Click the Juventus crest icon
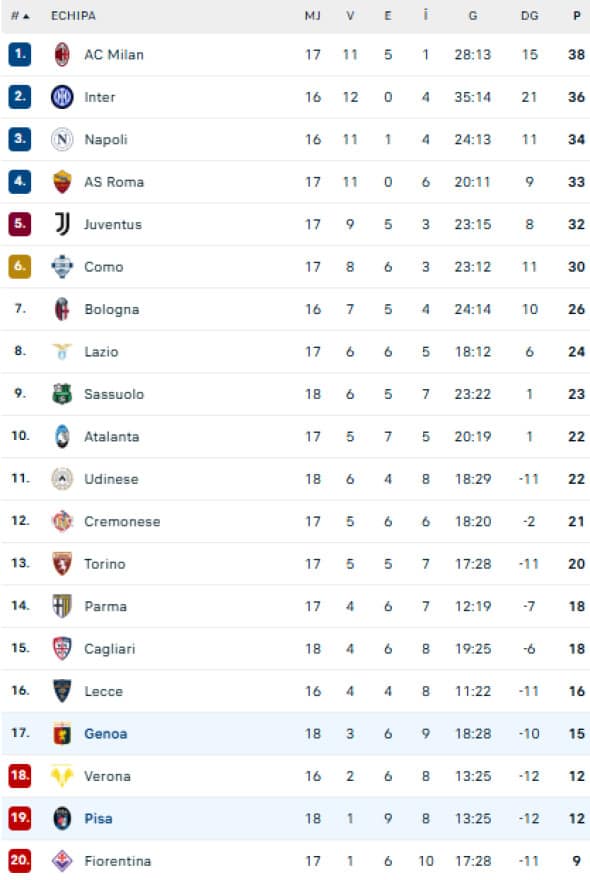This screenshot has height=880, width=590. click(64, 224)
